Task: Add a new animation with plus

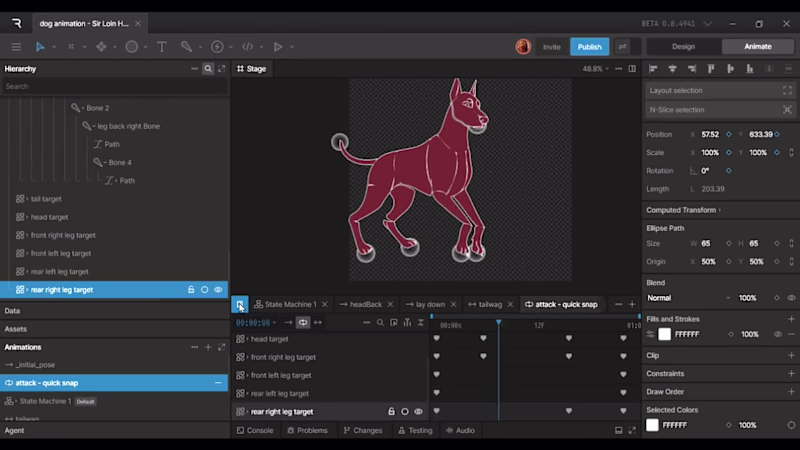Action: (x=208, y=347)
